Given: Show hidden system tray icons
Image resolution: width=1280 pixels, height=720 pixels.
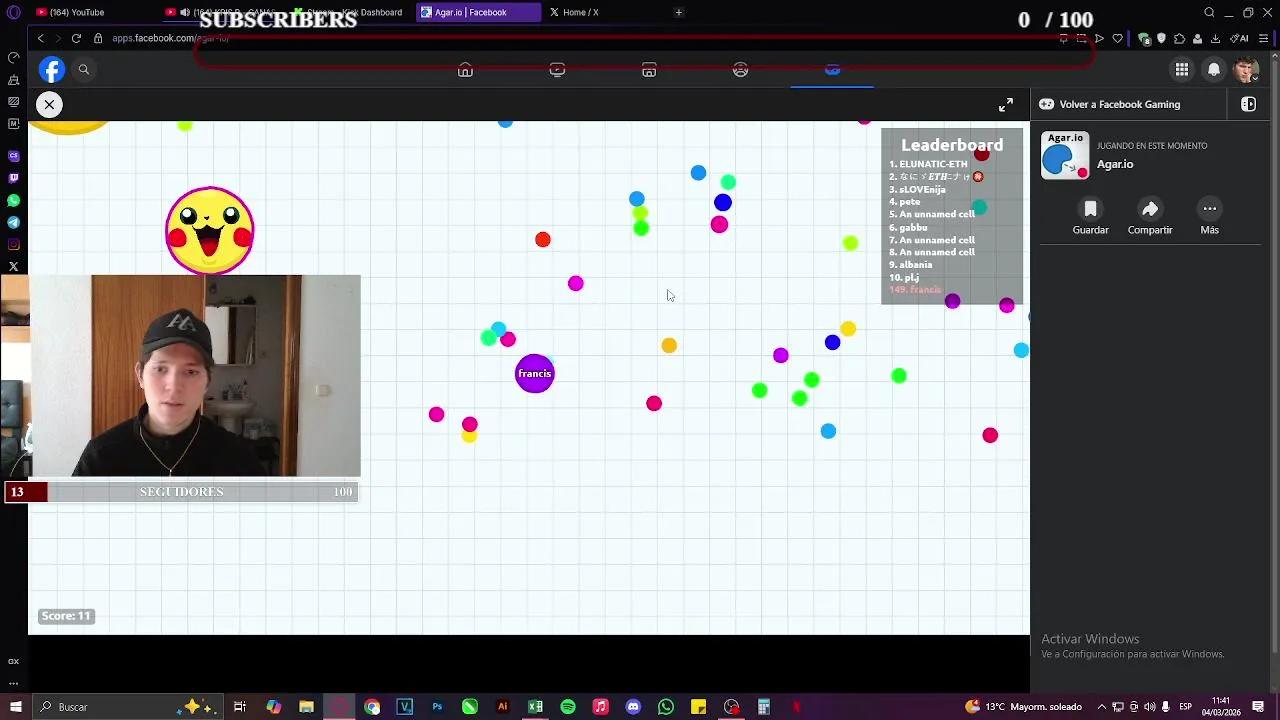Looking at the screenshot, I should [x=1101, y=707].
